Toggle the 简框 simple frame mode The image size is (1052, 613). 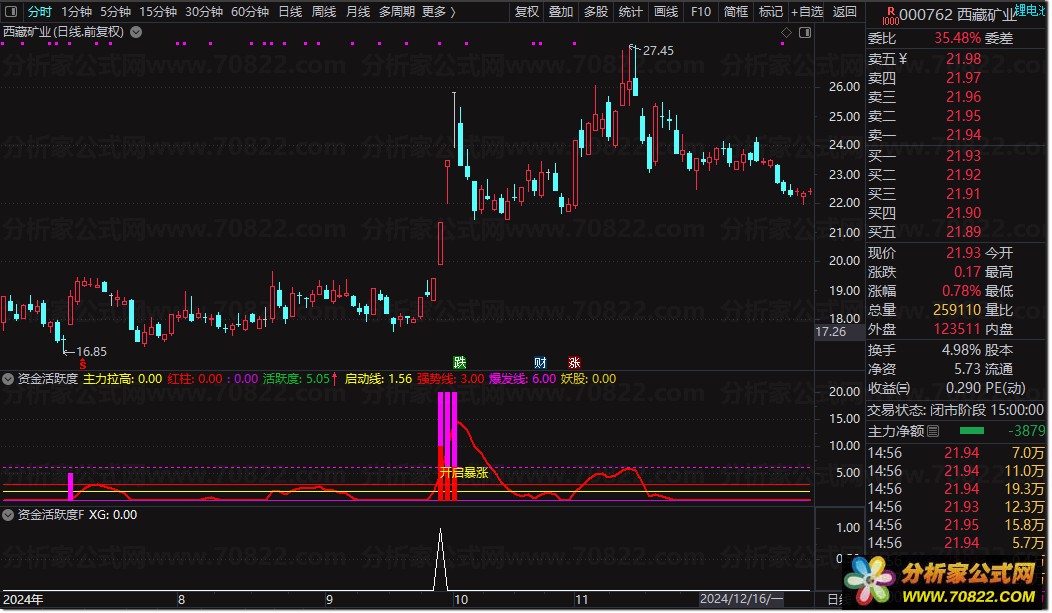736,11
